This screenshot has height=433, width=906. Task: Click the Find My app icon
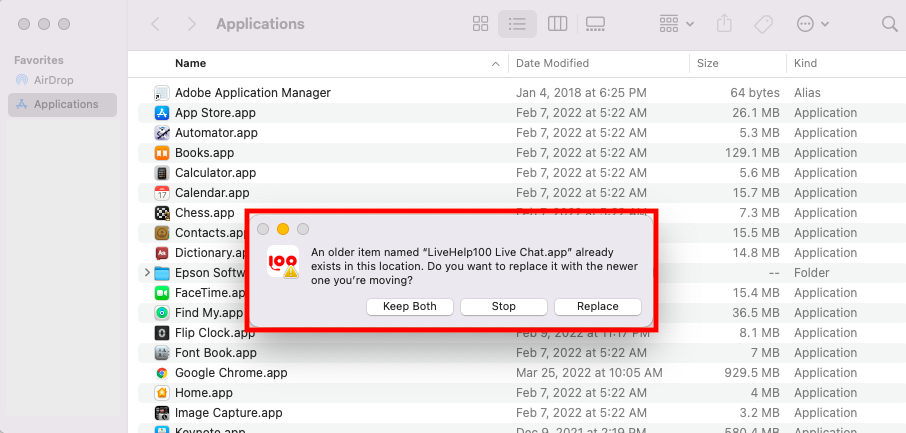point(162,313)
